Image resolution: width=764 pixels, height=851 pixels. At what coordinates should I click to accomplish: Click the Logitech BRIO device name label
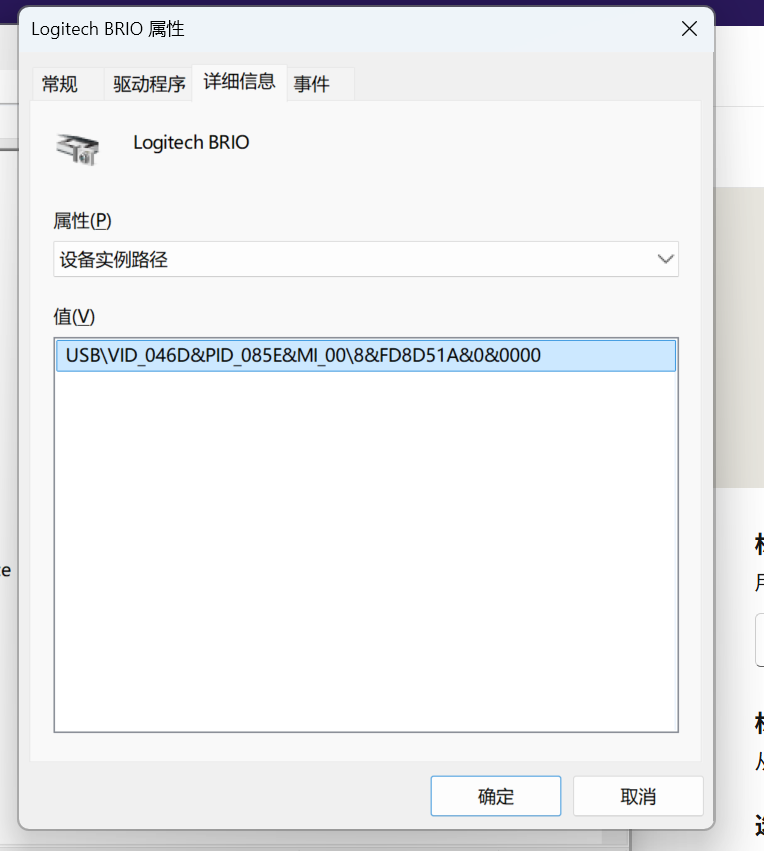[191, 143]
